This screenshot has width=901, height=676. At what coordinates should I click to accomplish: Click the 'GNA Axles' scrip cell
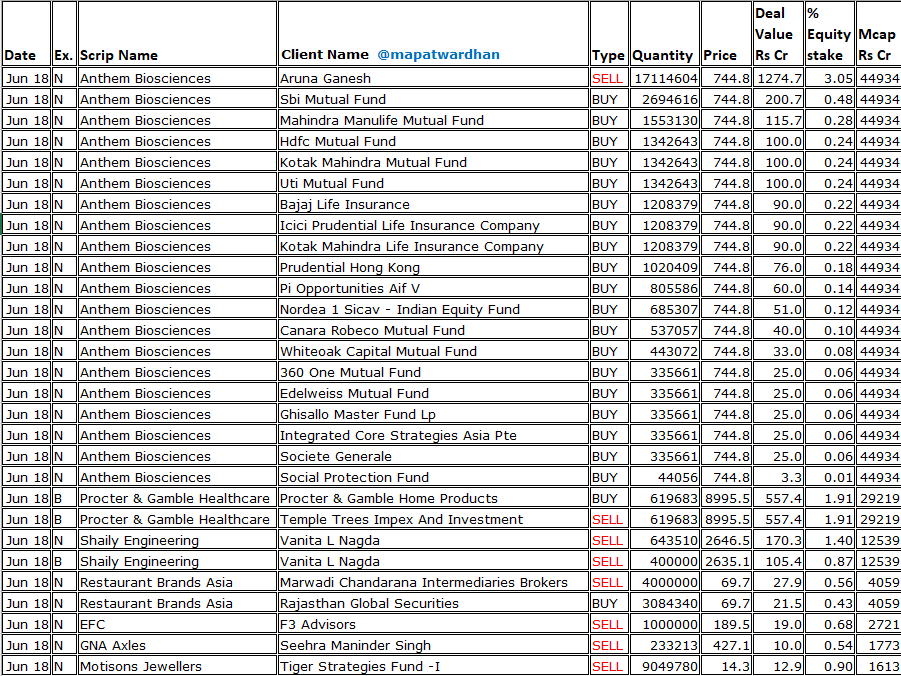click(x=177, y=645)
